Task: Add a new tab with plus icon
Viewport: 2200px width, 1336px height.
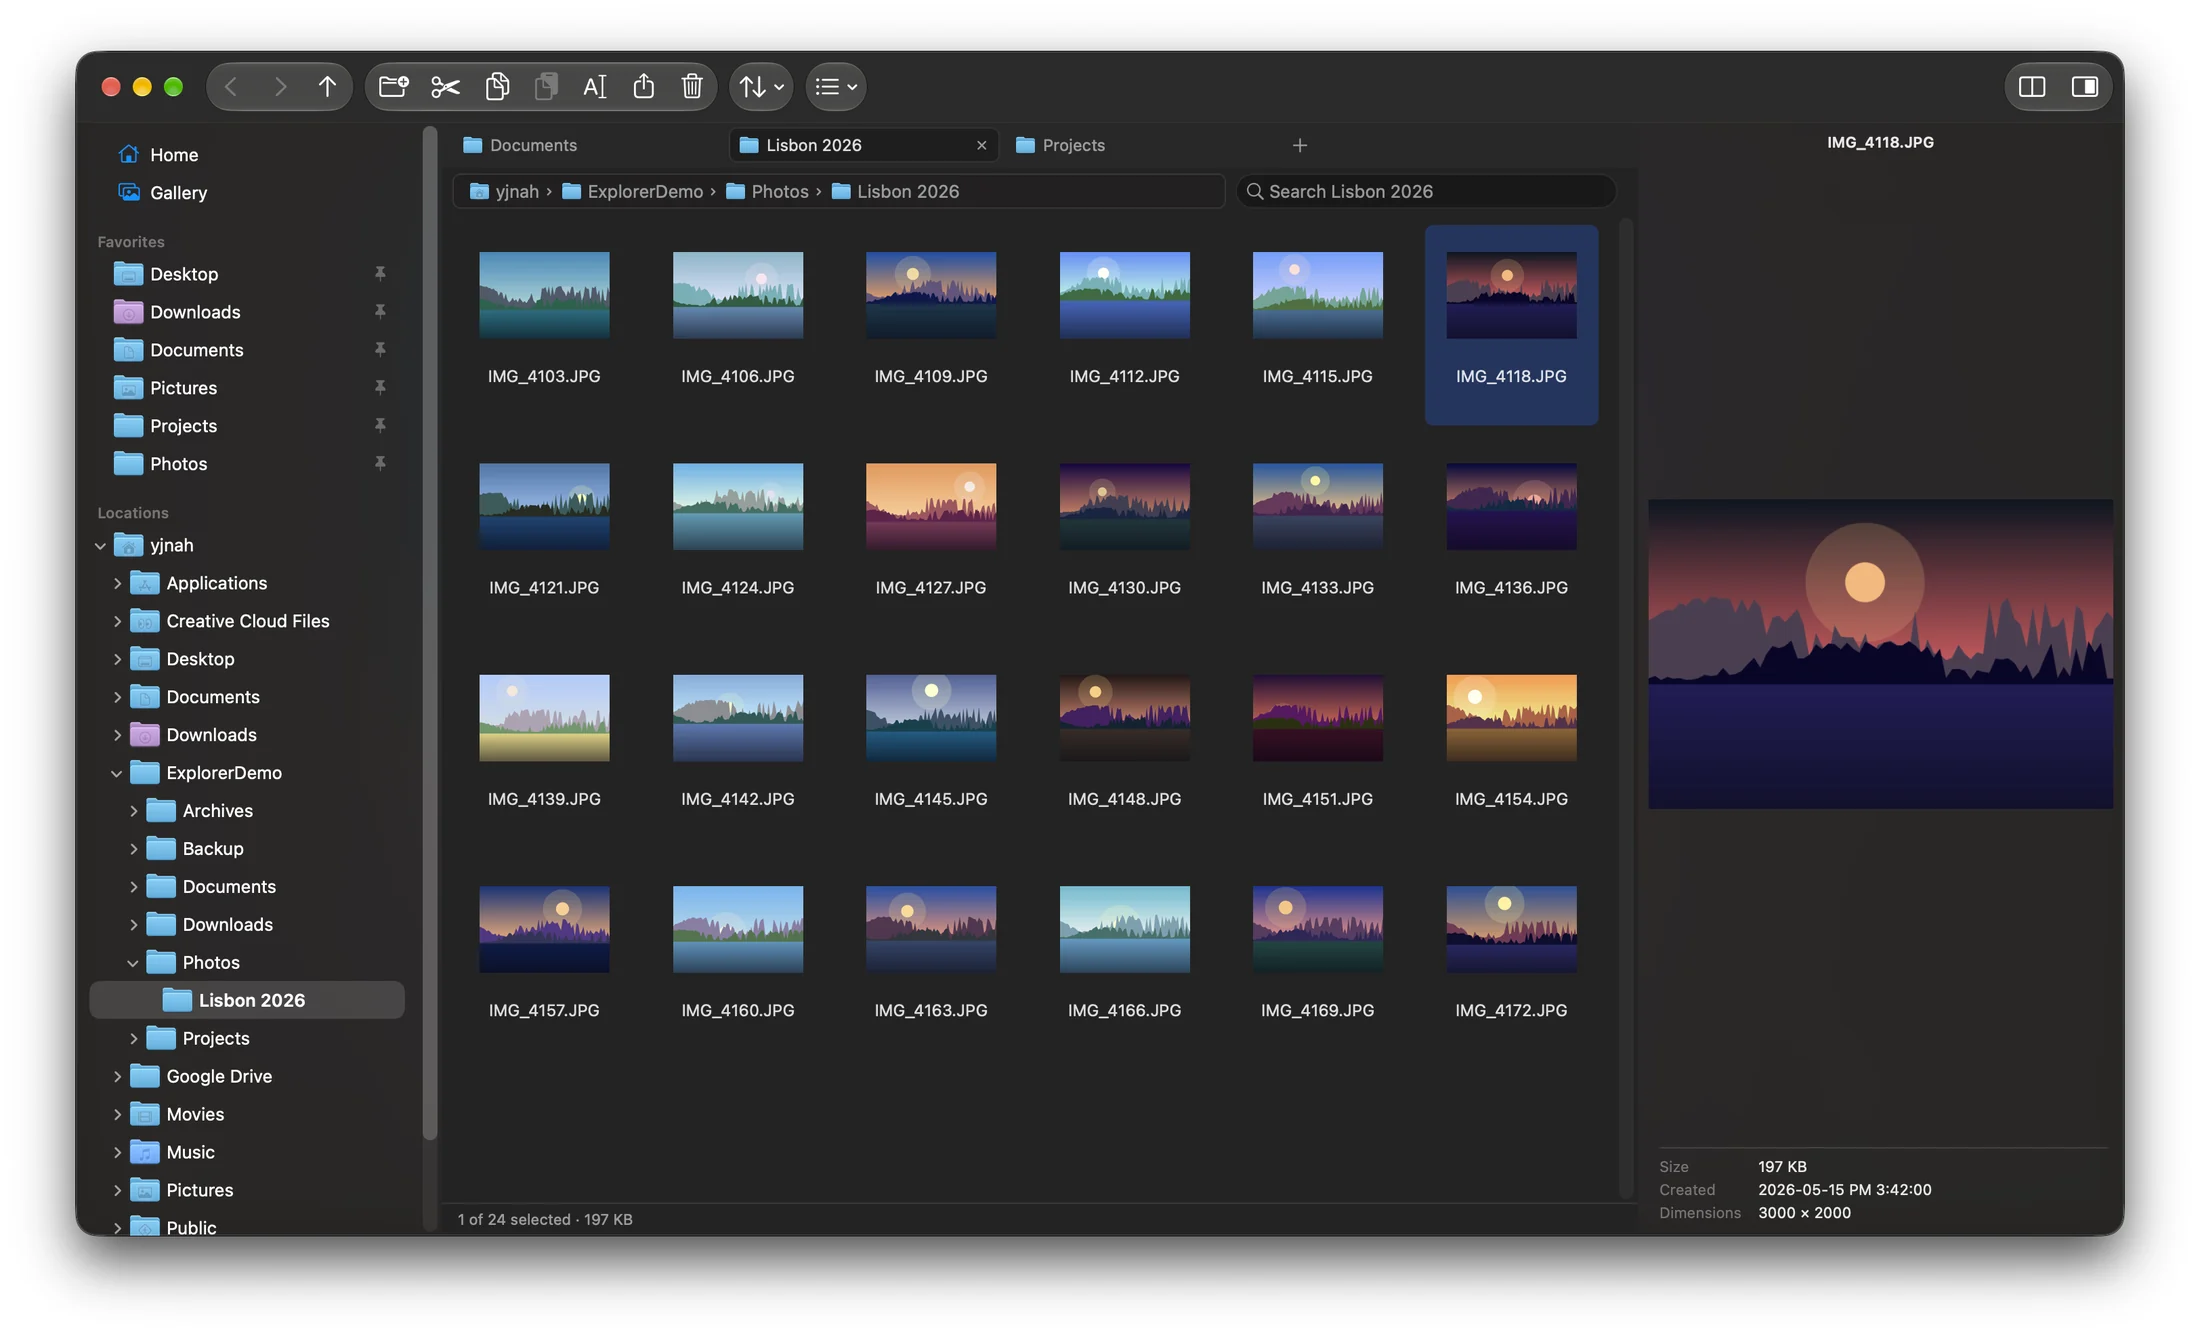Action: (1299, 146)
